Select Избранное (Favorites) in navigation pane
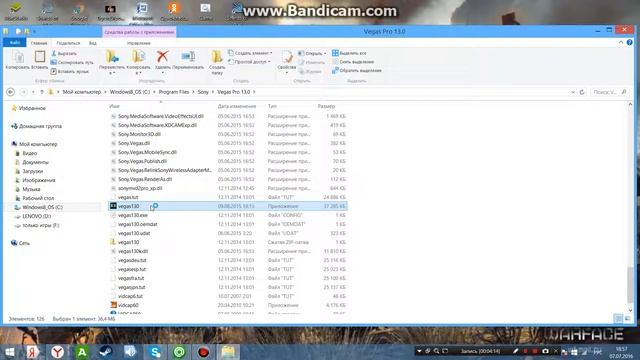The width and height of the screenshot is (640, 360). (x=32, y=108)
